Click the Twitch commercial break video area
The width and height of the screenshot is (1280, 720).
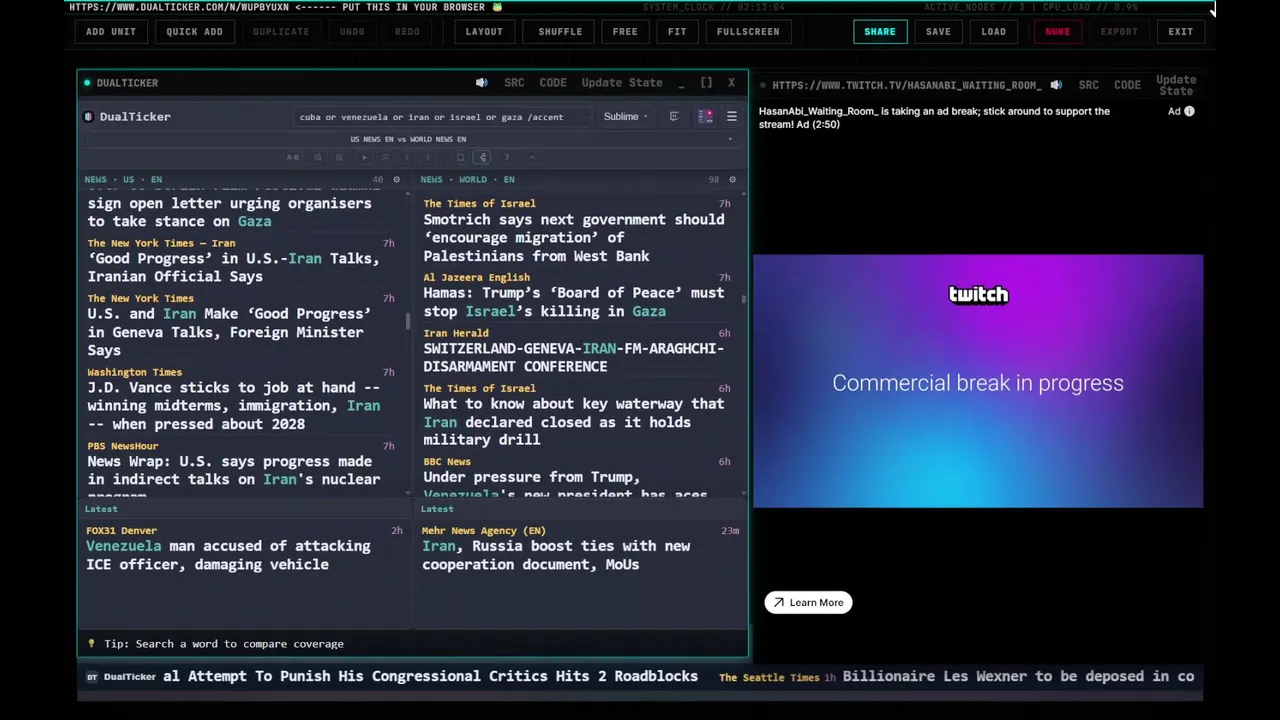tap(978, 382)
